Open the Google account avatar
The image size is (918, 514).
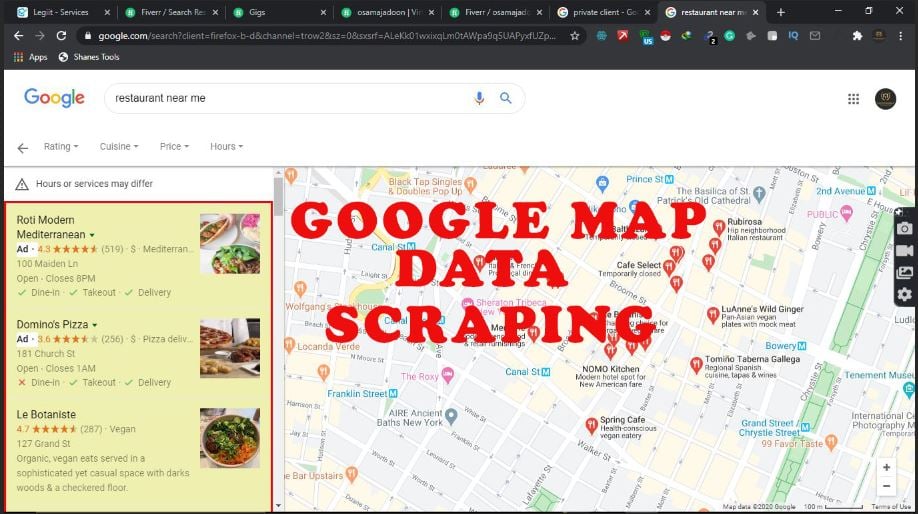point(885,99)
